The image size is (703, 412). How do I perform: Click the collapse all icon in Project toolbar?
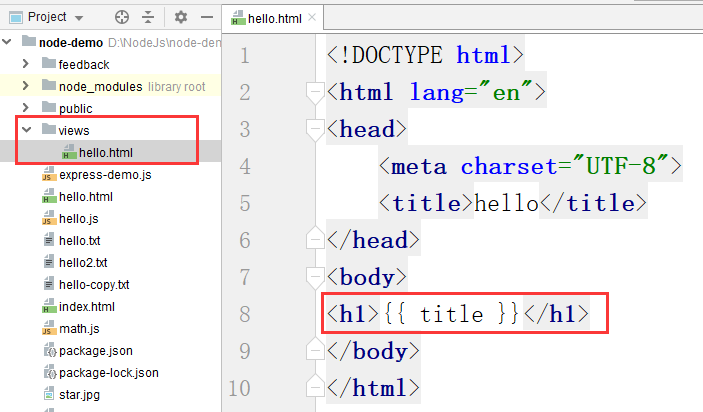tap(148, 17)
